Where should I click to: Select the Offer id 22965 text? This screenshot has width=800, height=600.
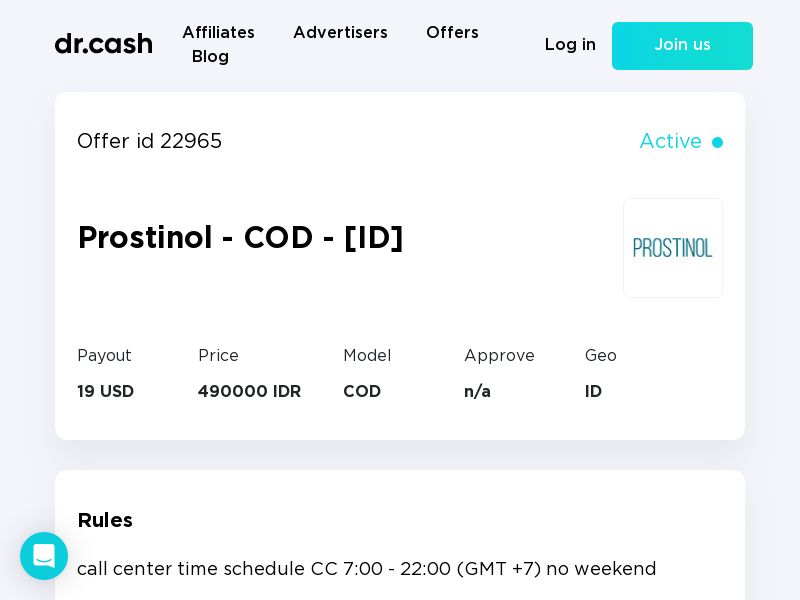click(x=150, y=142)
